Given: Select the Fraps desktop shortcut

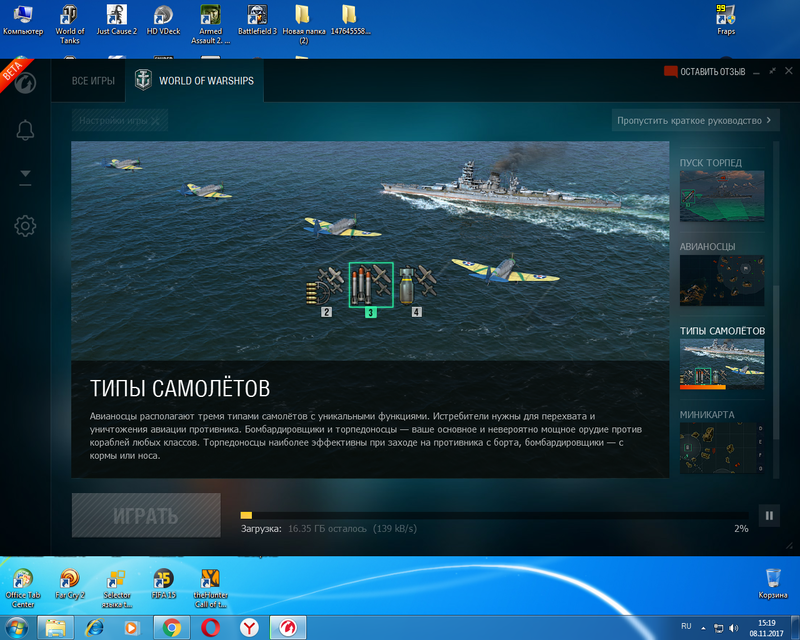Looking at the screenshot, I should pyautogui.click(x=726, y=21).
